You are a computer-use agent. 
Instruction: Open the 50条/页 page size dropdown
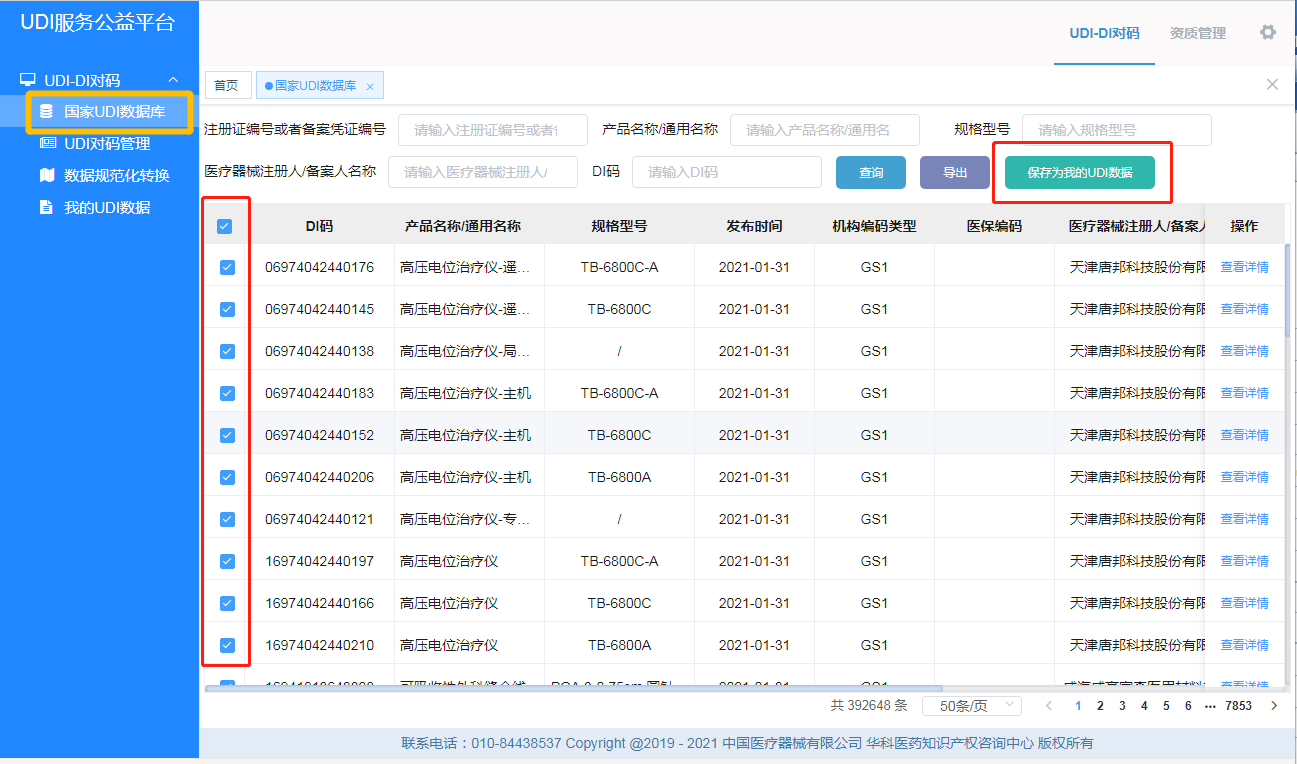click(x=979, y=705)
